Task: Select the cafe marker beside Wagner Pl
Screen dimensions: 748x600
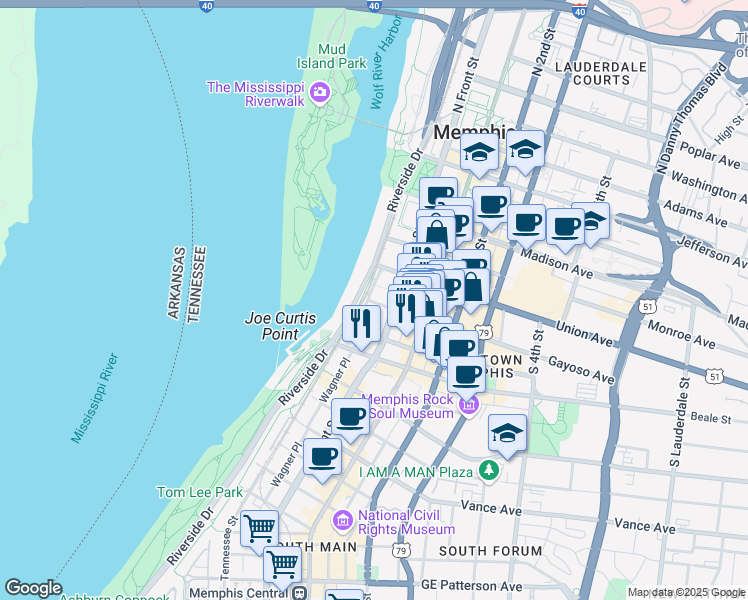Action: (350, 416)
